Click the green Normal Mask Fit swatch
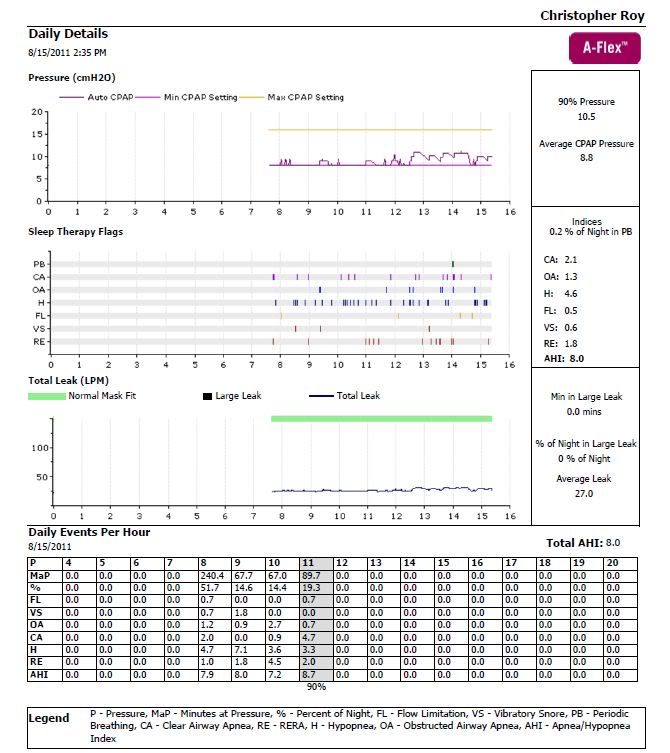670x753 pixels. (47, 396)
